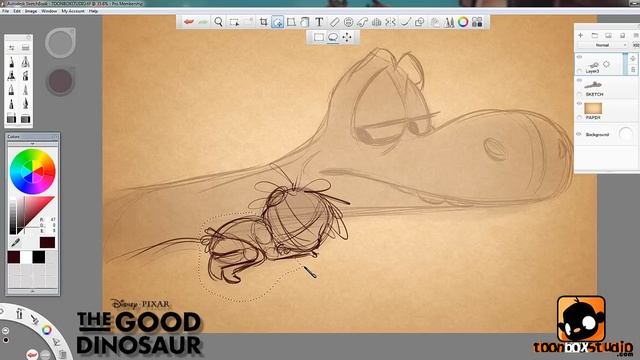Open the My Account menu
This screenshot has width=640, height=360.
73,11
